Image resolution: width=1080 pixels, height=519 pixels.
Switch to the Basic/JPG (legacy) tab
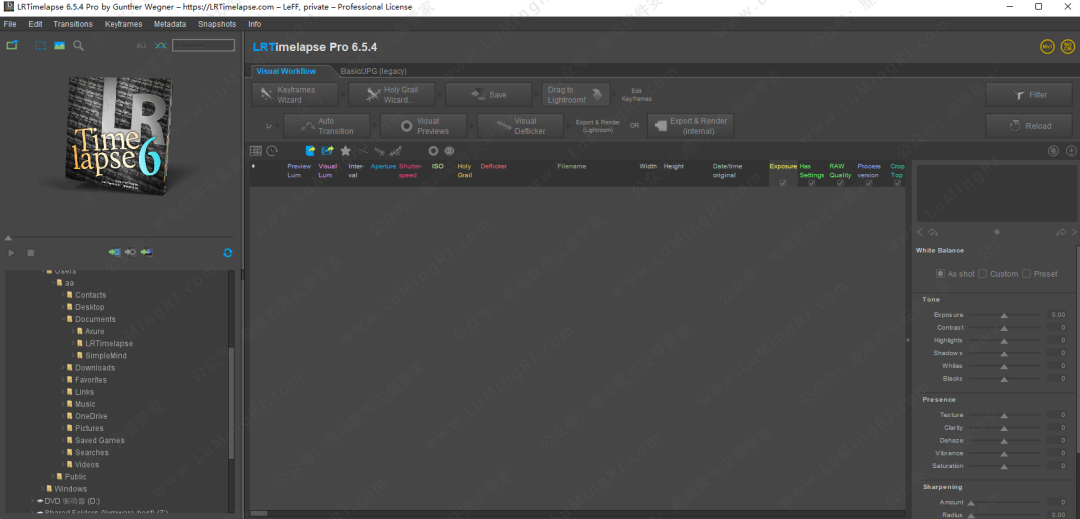(x=371, y=71)
